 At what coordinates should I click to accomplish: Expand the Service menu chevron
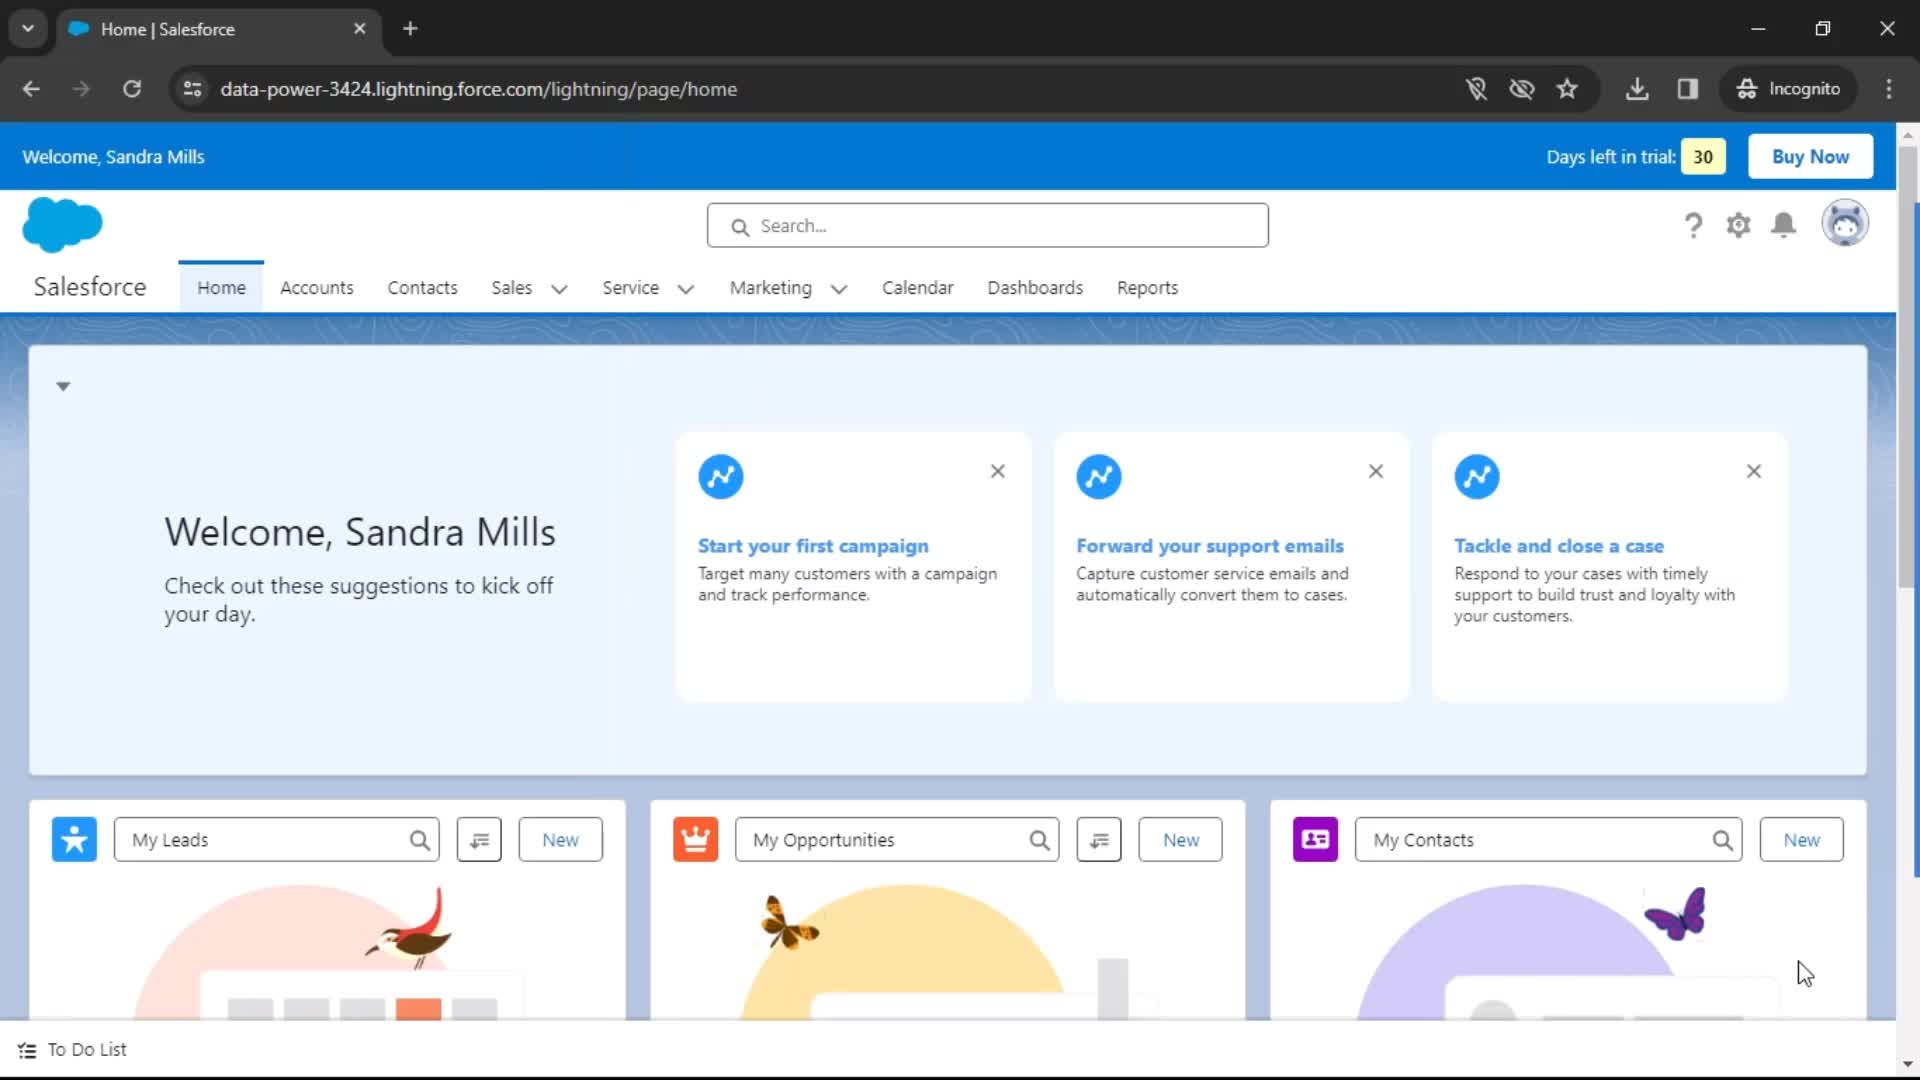(x=686, y=289)
